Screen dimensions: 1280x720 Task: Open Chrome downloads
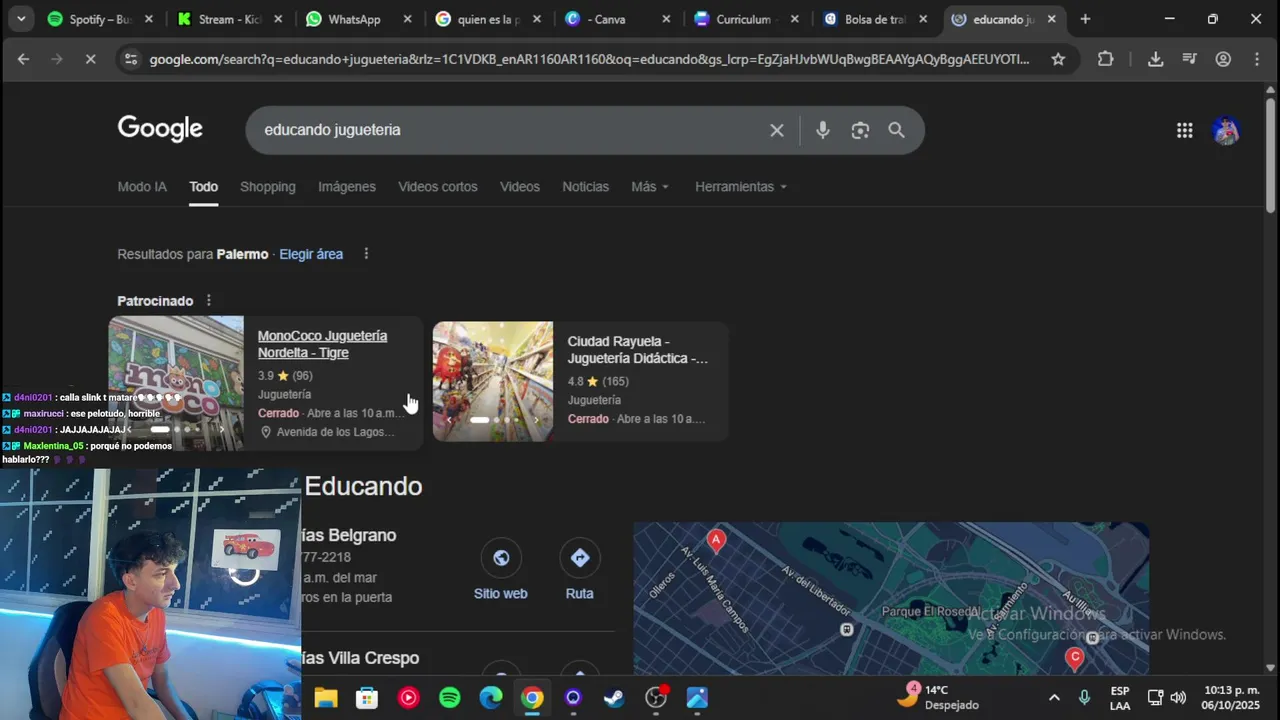[x=1155, y=59]
